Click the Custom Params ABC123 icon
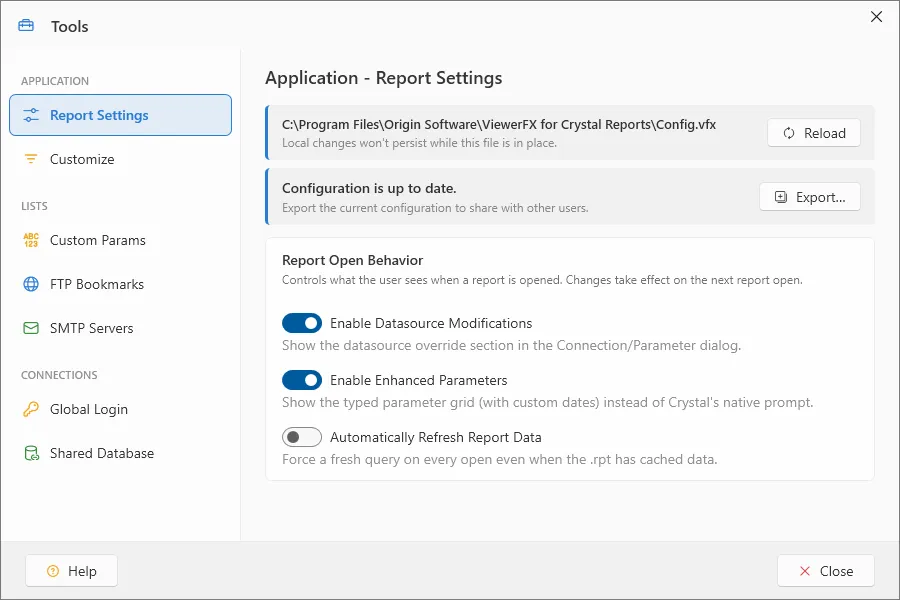Image resolution: width=900 pixels, height=600 pixels. (x=31, y=240)
